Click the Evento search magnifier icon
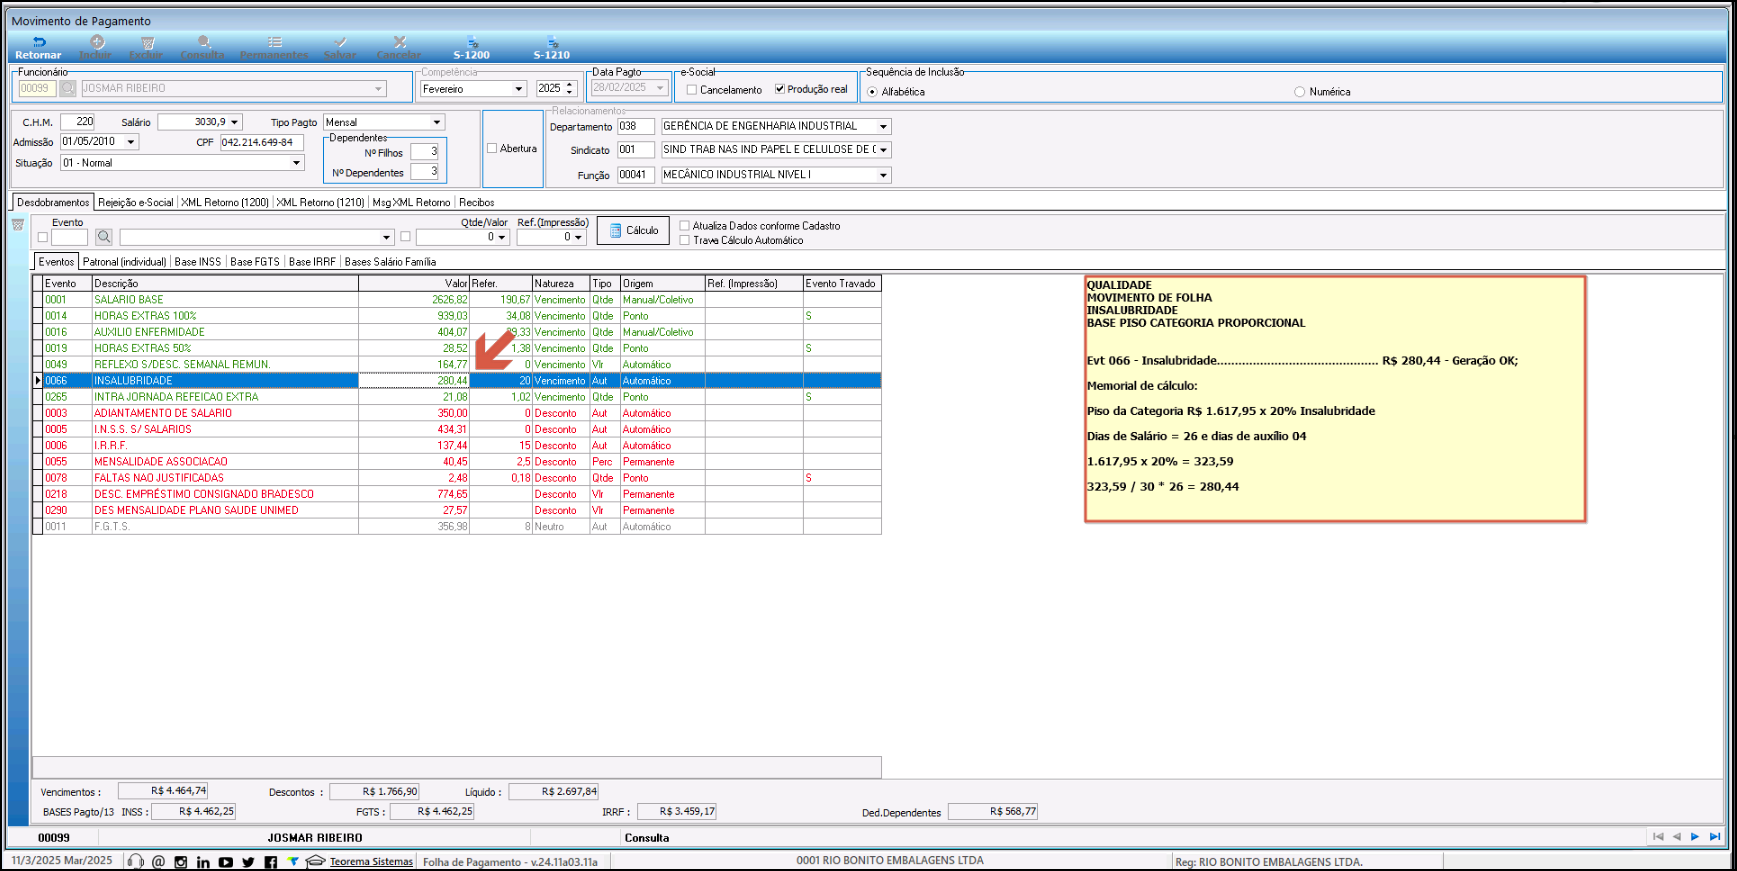 pyautogui.click(x=104, y=237)
